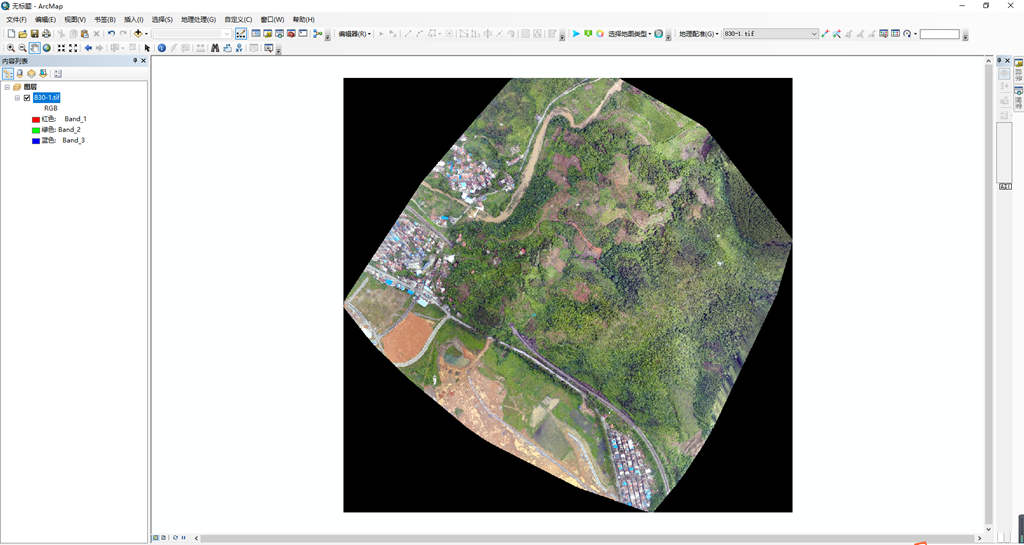This screenshot has height=545, width=1024.
Task: Open the map scale dropdown box
Action: [x=226, y=34]
